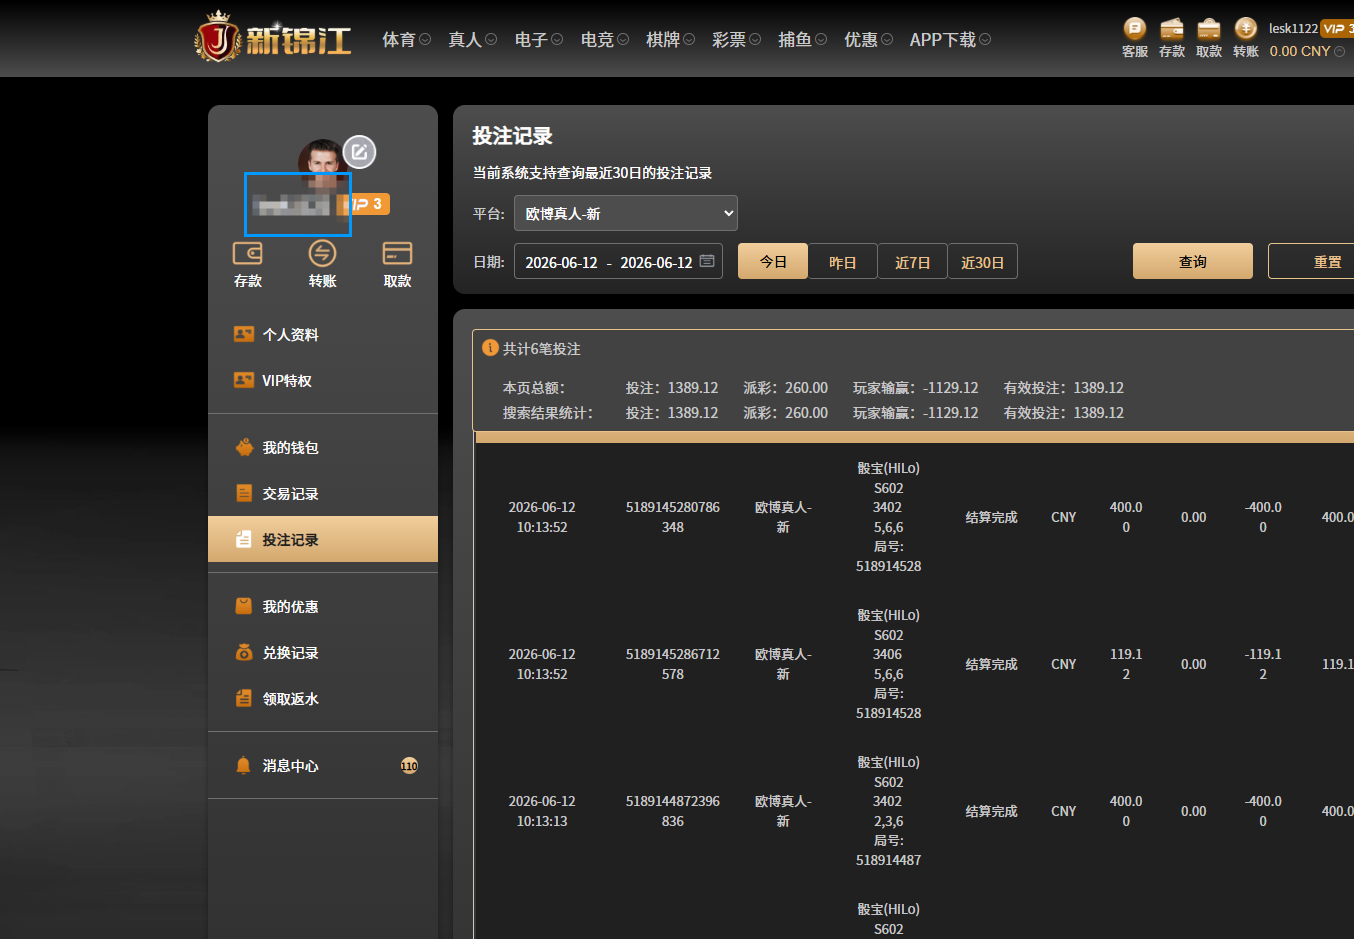Viewport: 1354px width, 939px height.
Task: Click the calendar icon in the date field
Action: (x=707, y=261)
